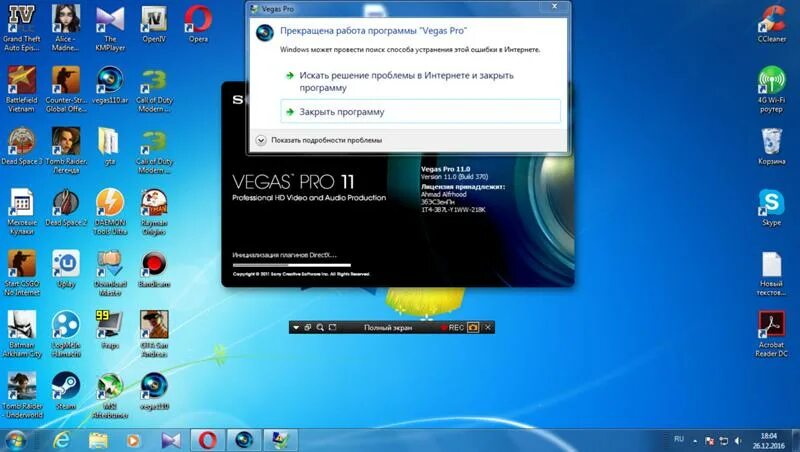Select Корзина recycle bin icon
This screenshot has height=452, width=800.
click(771, 146)
